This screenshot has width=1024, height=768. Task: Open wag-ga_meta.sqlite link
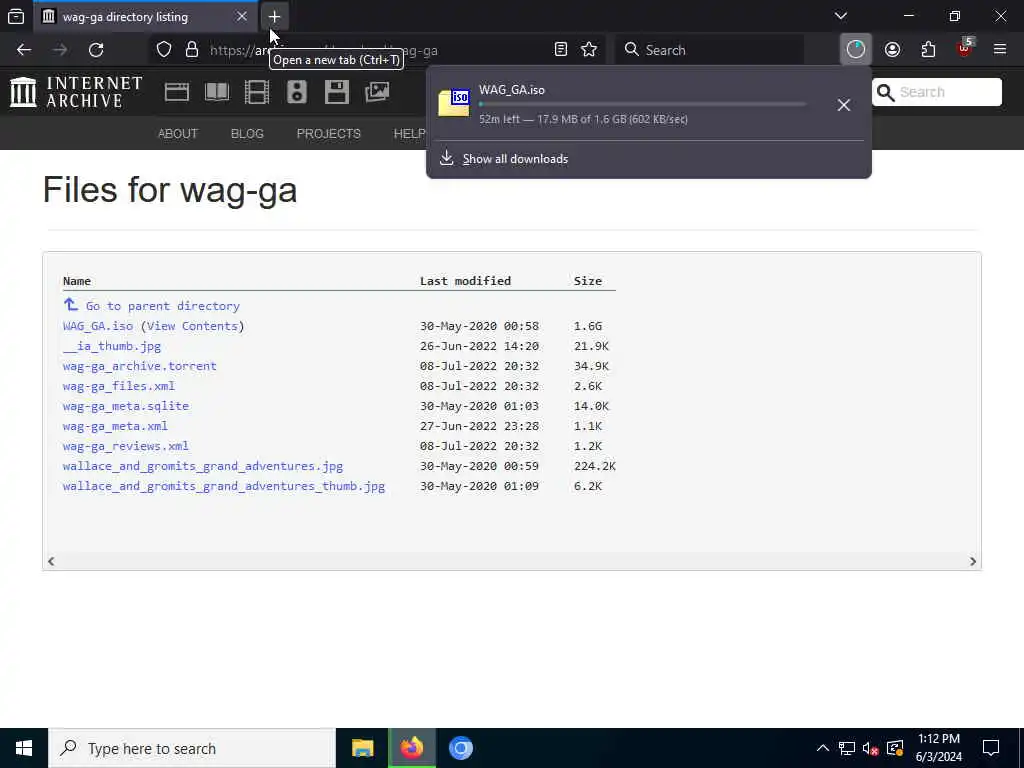[125, 406]
